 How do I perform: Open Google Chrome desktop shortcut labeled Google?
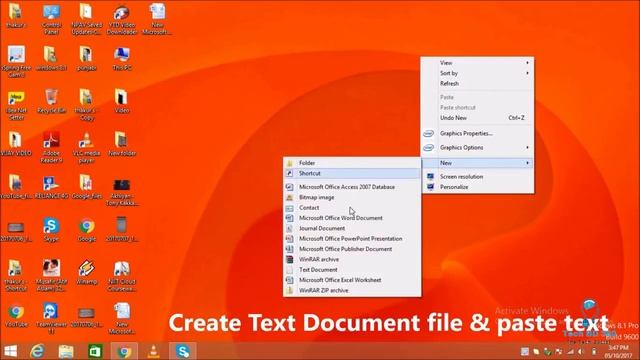click(x=86, y=230)
